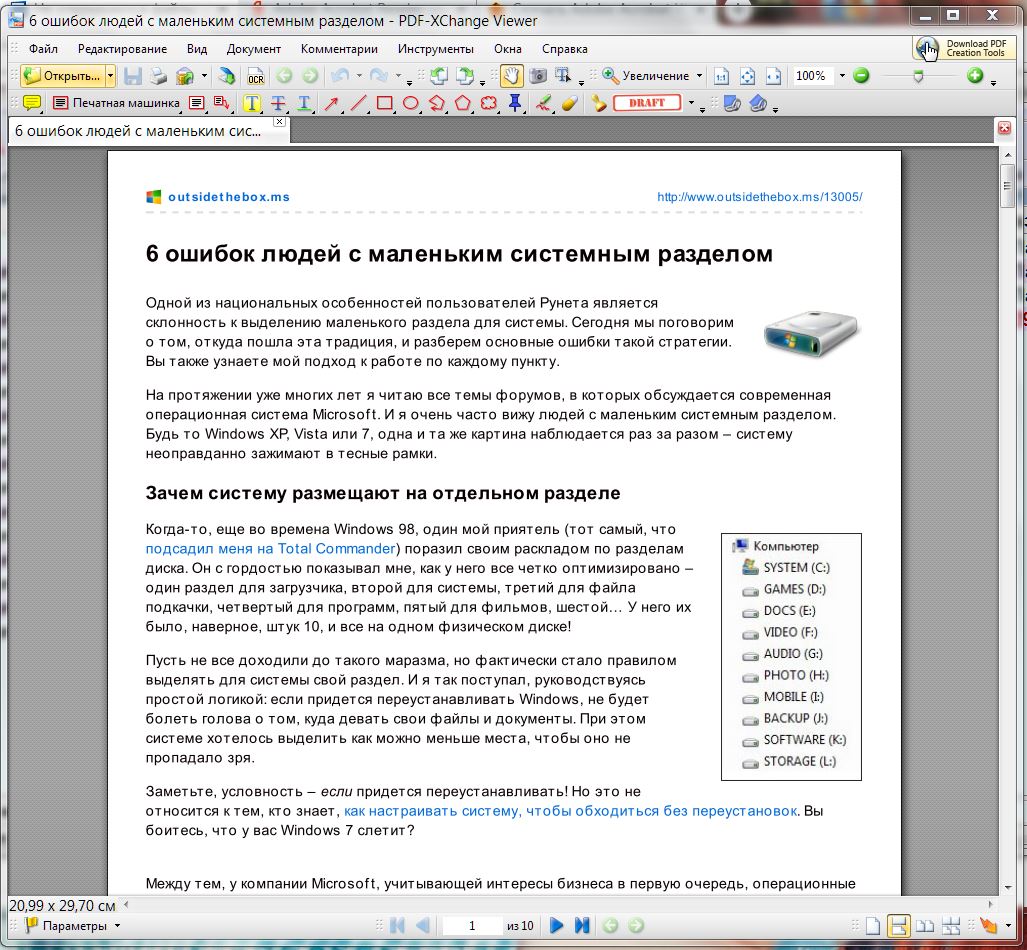Click the Email document icon
The height and width of the screenshot is (950, 1027).
tap(185, 76)
